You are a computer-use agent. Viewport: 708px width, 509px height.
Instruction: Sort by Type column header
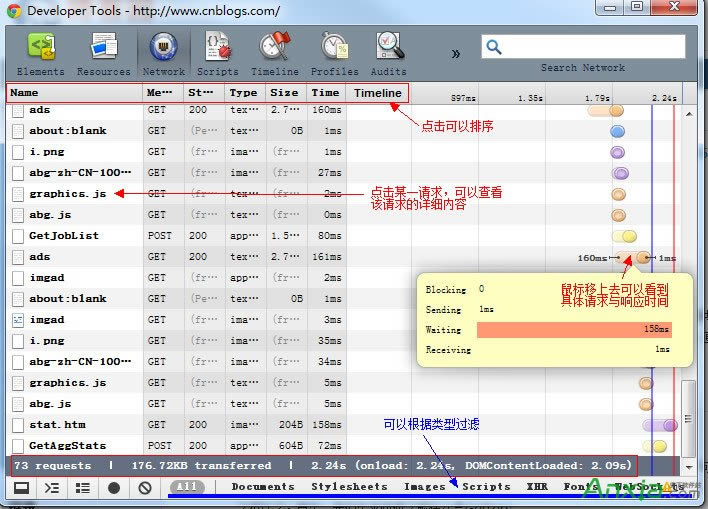click(x=245, y=93)
